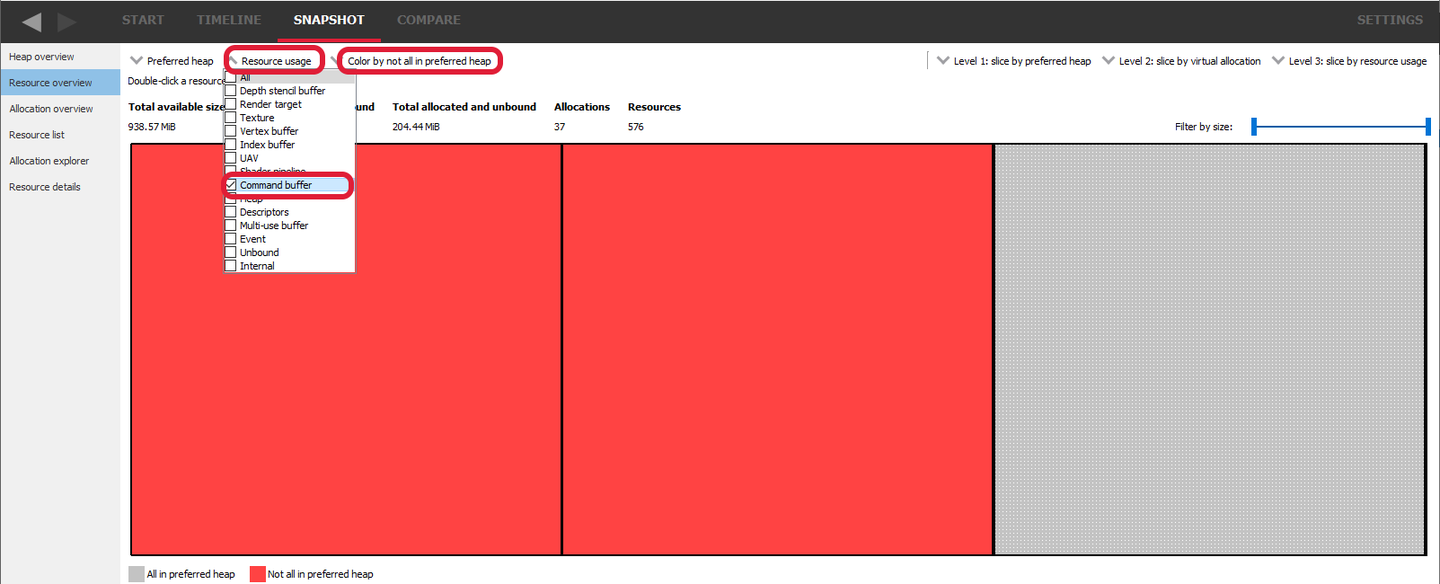Check the Vertex buffer option
Viewport: 1440px width, 584px height.
click(x=230, y=130)
